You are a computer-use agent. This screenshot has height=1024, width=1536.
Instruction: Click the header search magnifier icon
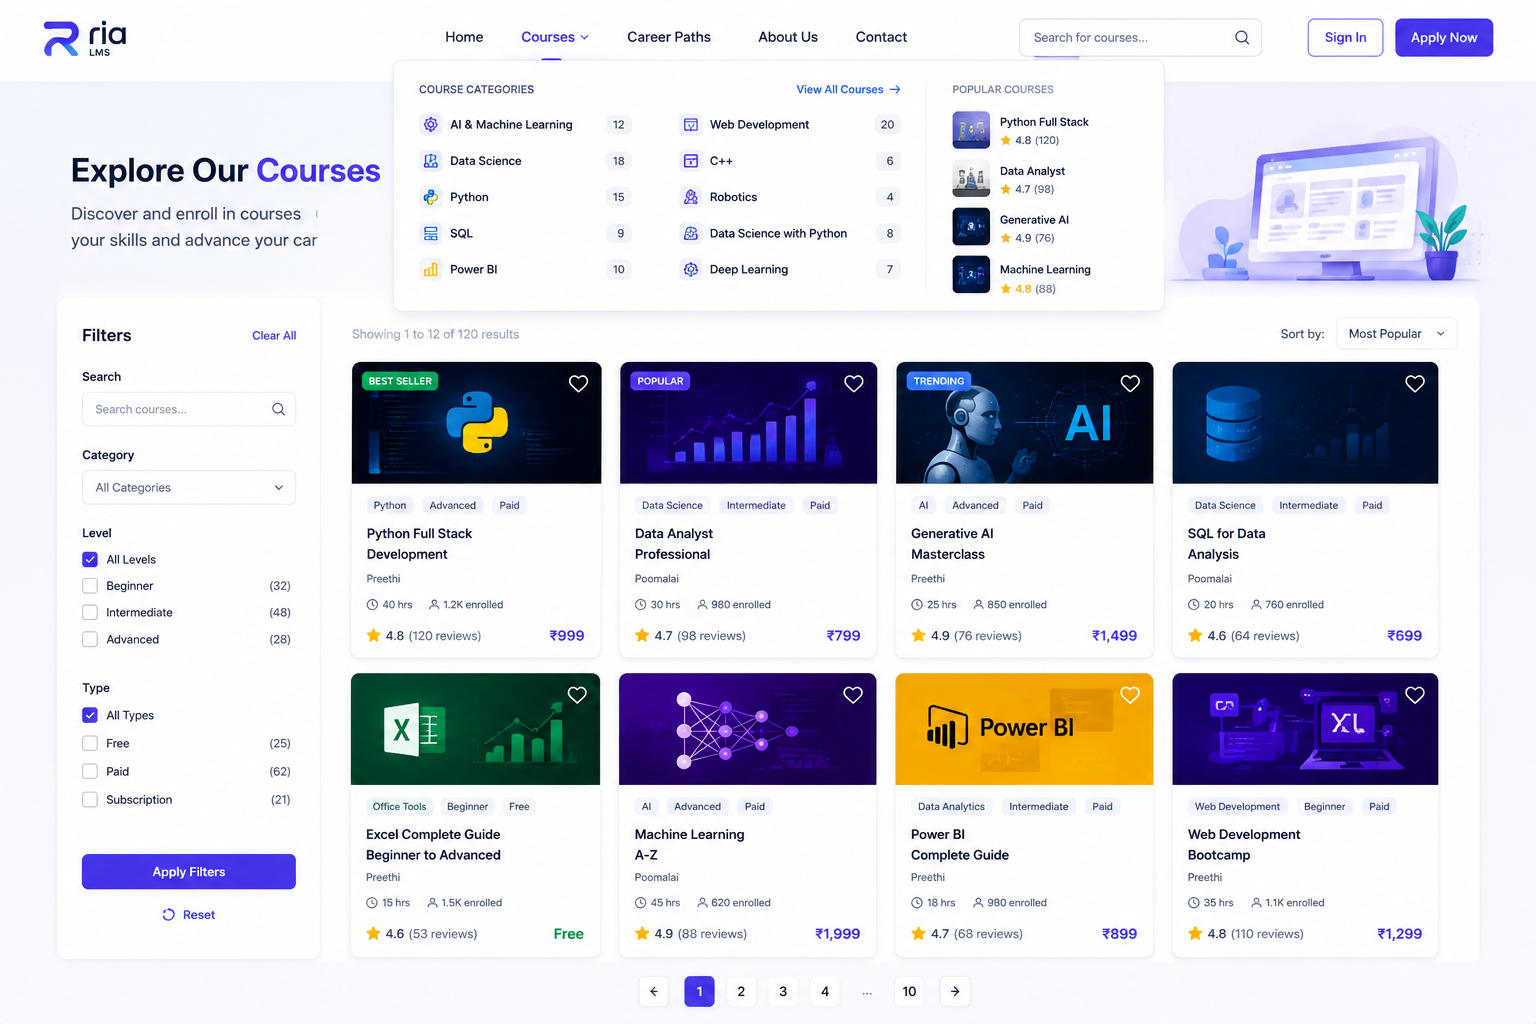(1242, 37)
